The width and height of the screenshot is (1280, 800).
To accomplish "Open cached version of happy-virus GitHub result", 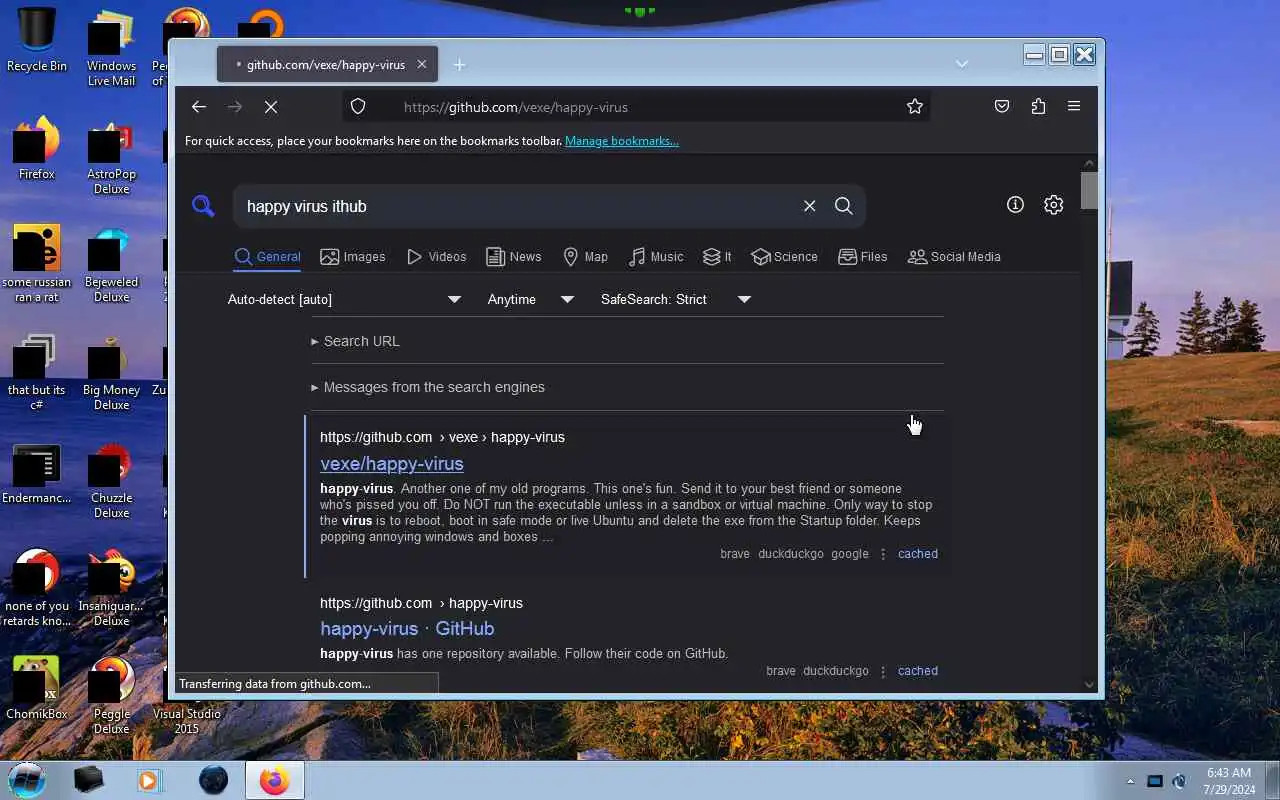I will tap(918, 671).
